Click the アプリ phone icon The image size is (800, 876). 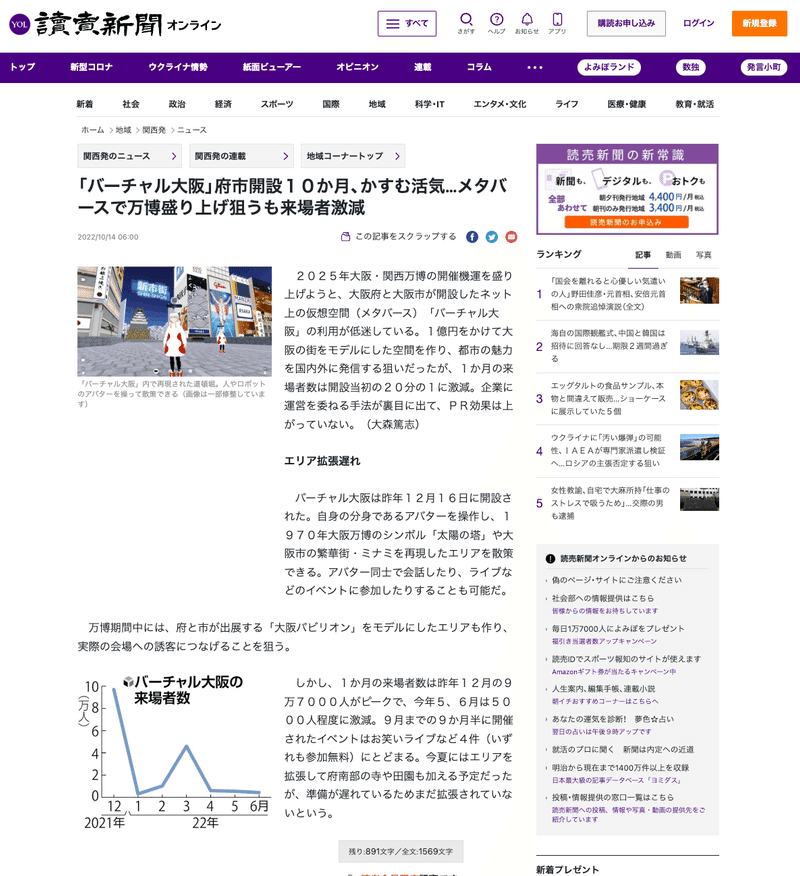click(557, 23)
